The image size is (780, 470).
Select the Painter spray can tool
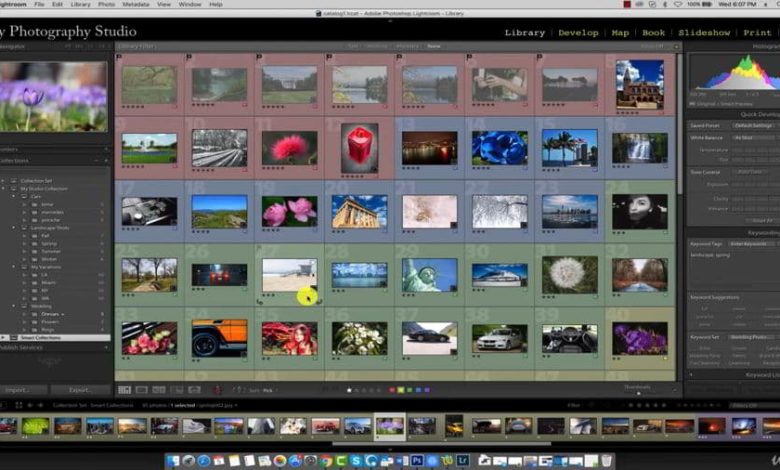tap(217, 390)
